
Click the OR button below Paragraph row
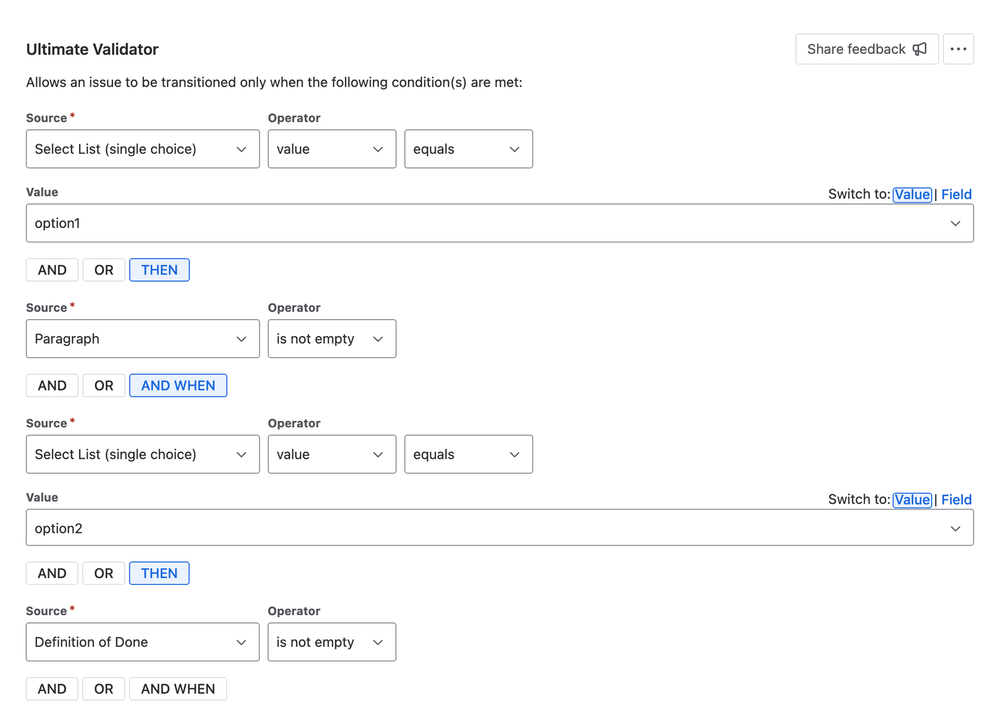coord(104,386)
